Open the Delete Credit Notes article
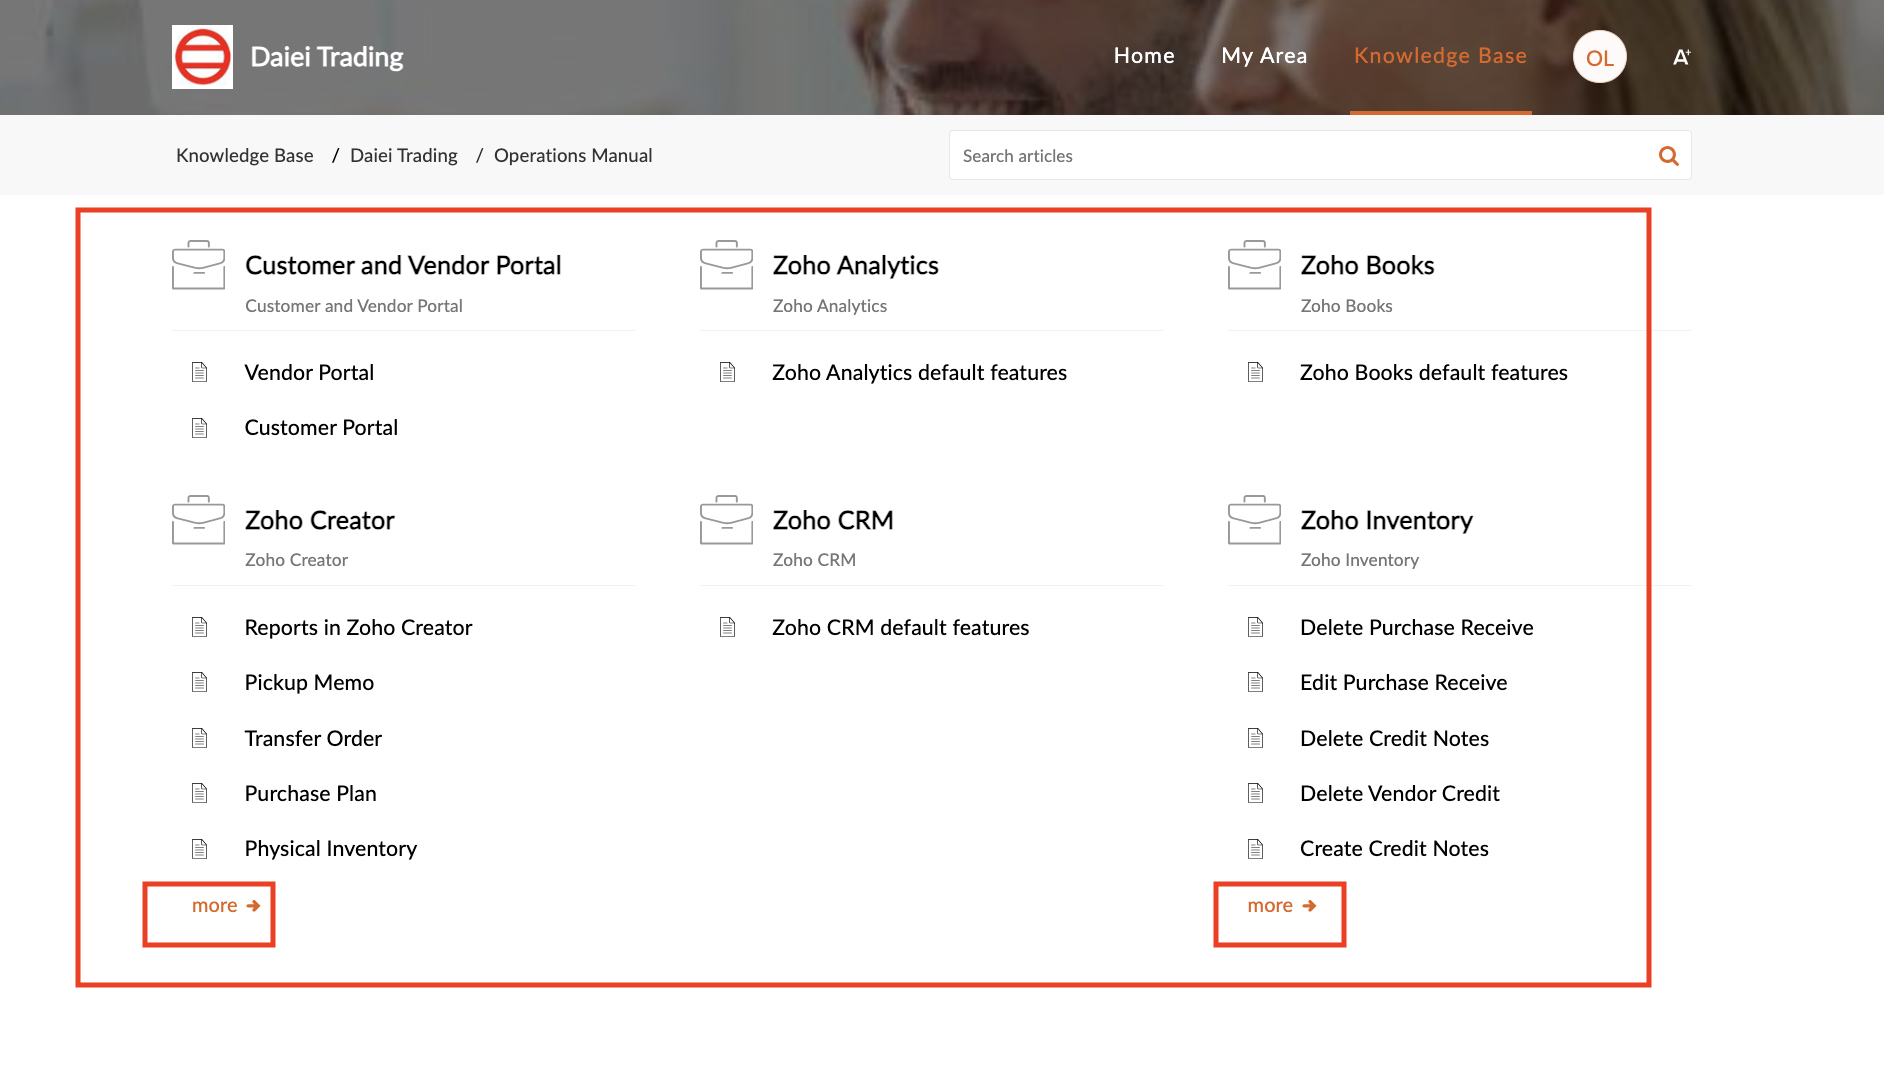Screen dimensions: 1884x1086 [x=1394, y=738]
